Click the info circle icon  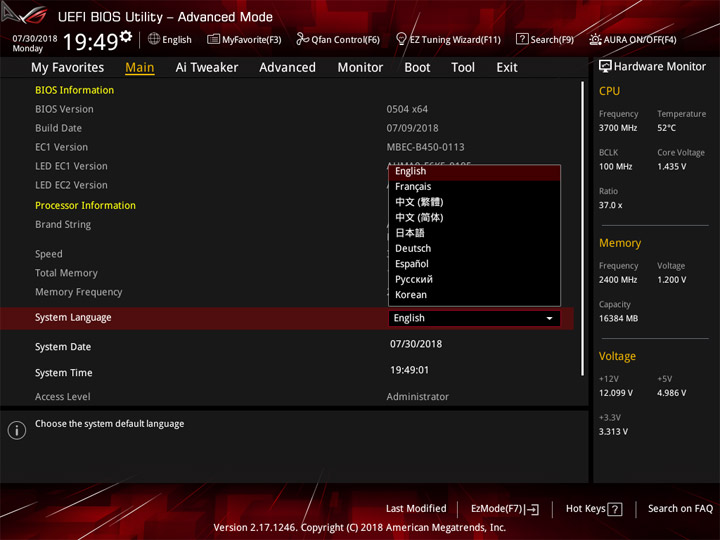[17, 430]
